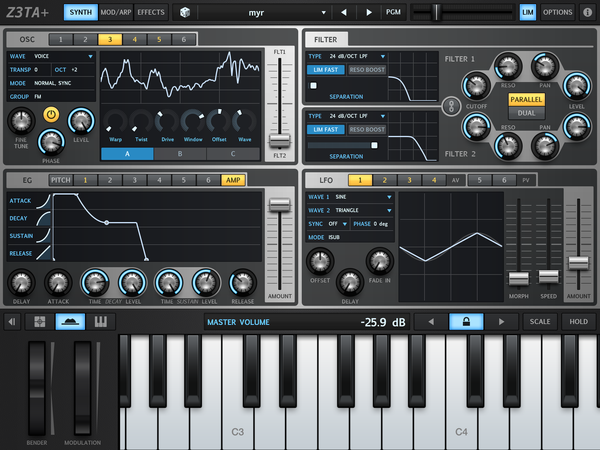Click the FLT1/FLT2 balance fader
Screen dimensions: 600x450
tap(280, 141)
